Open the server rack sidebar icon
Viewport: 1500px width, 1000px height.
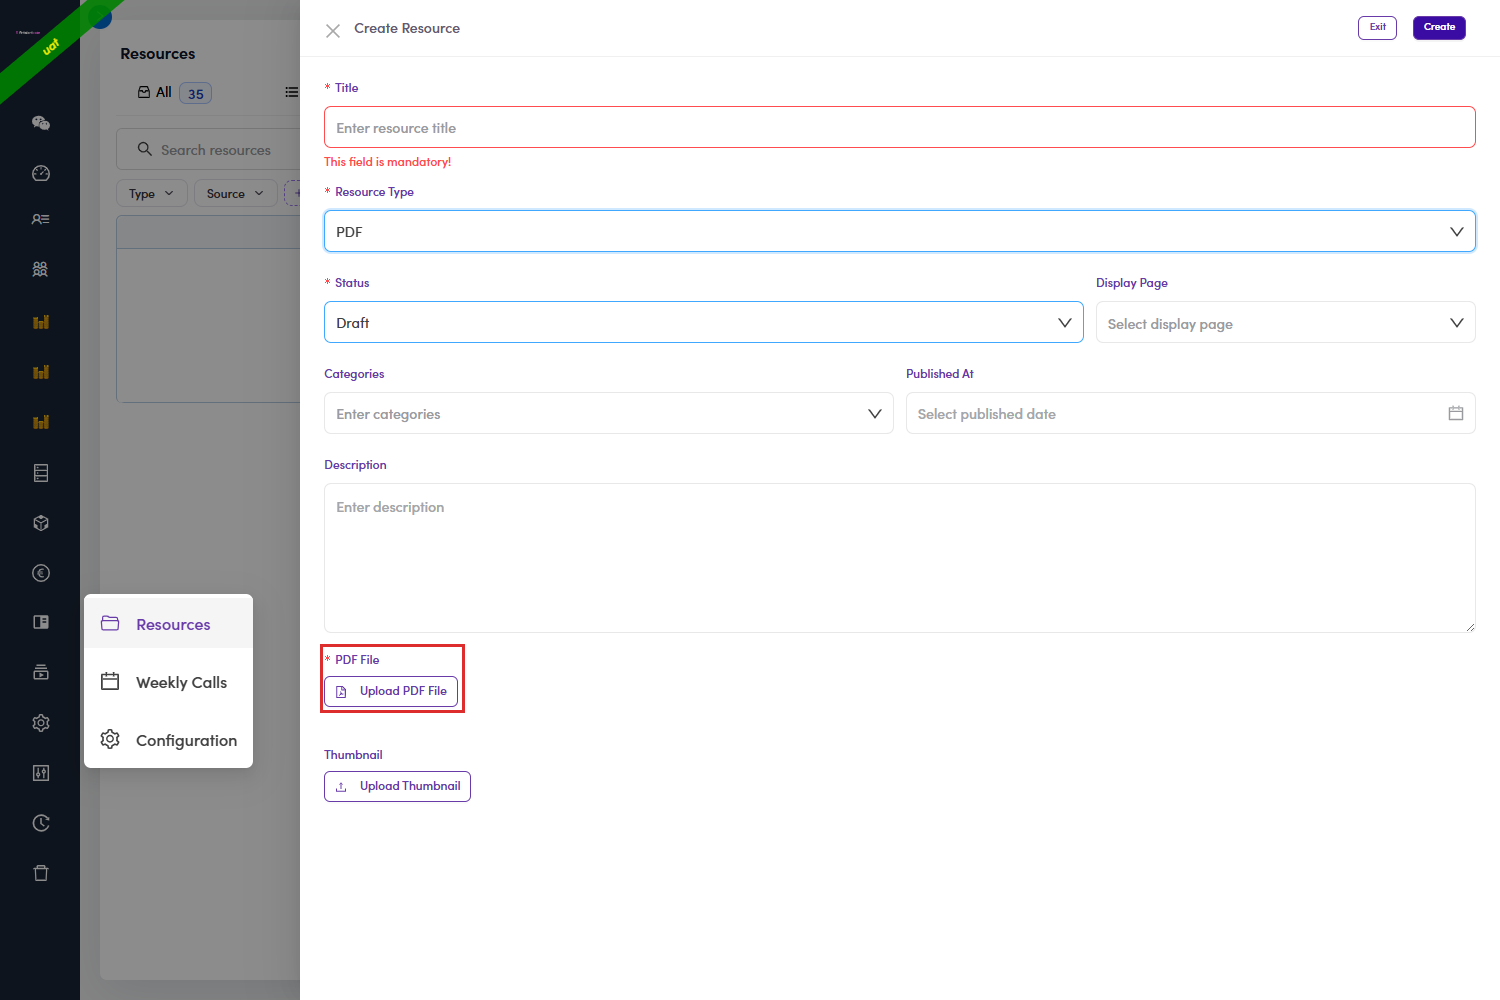point(41,473)
